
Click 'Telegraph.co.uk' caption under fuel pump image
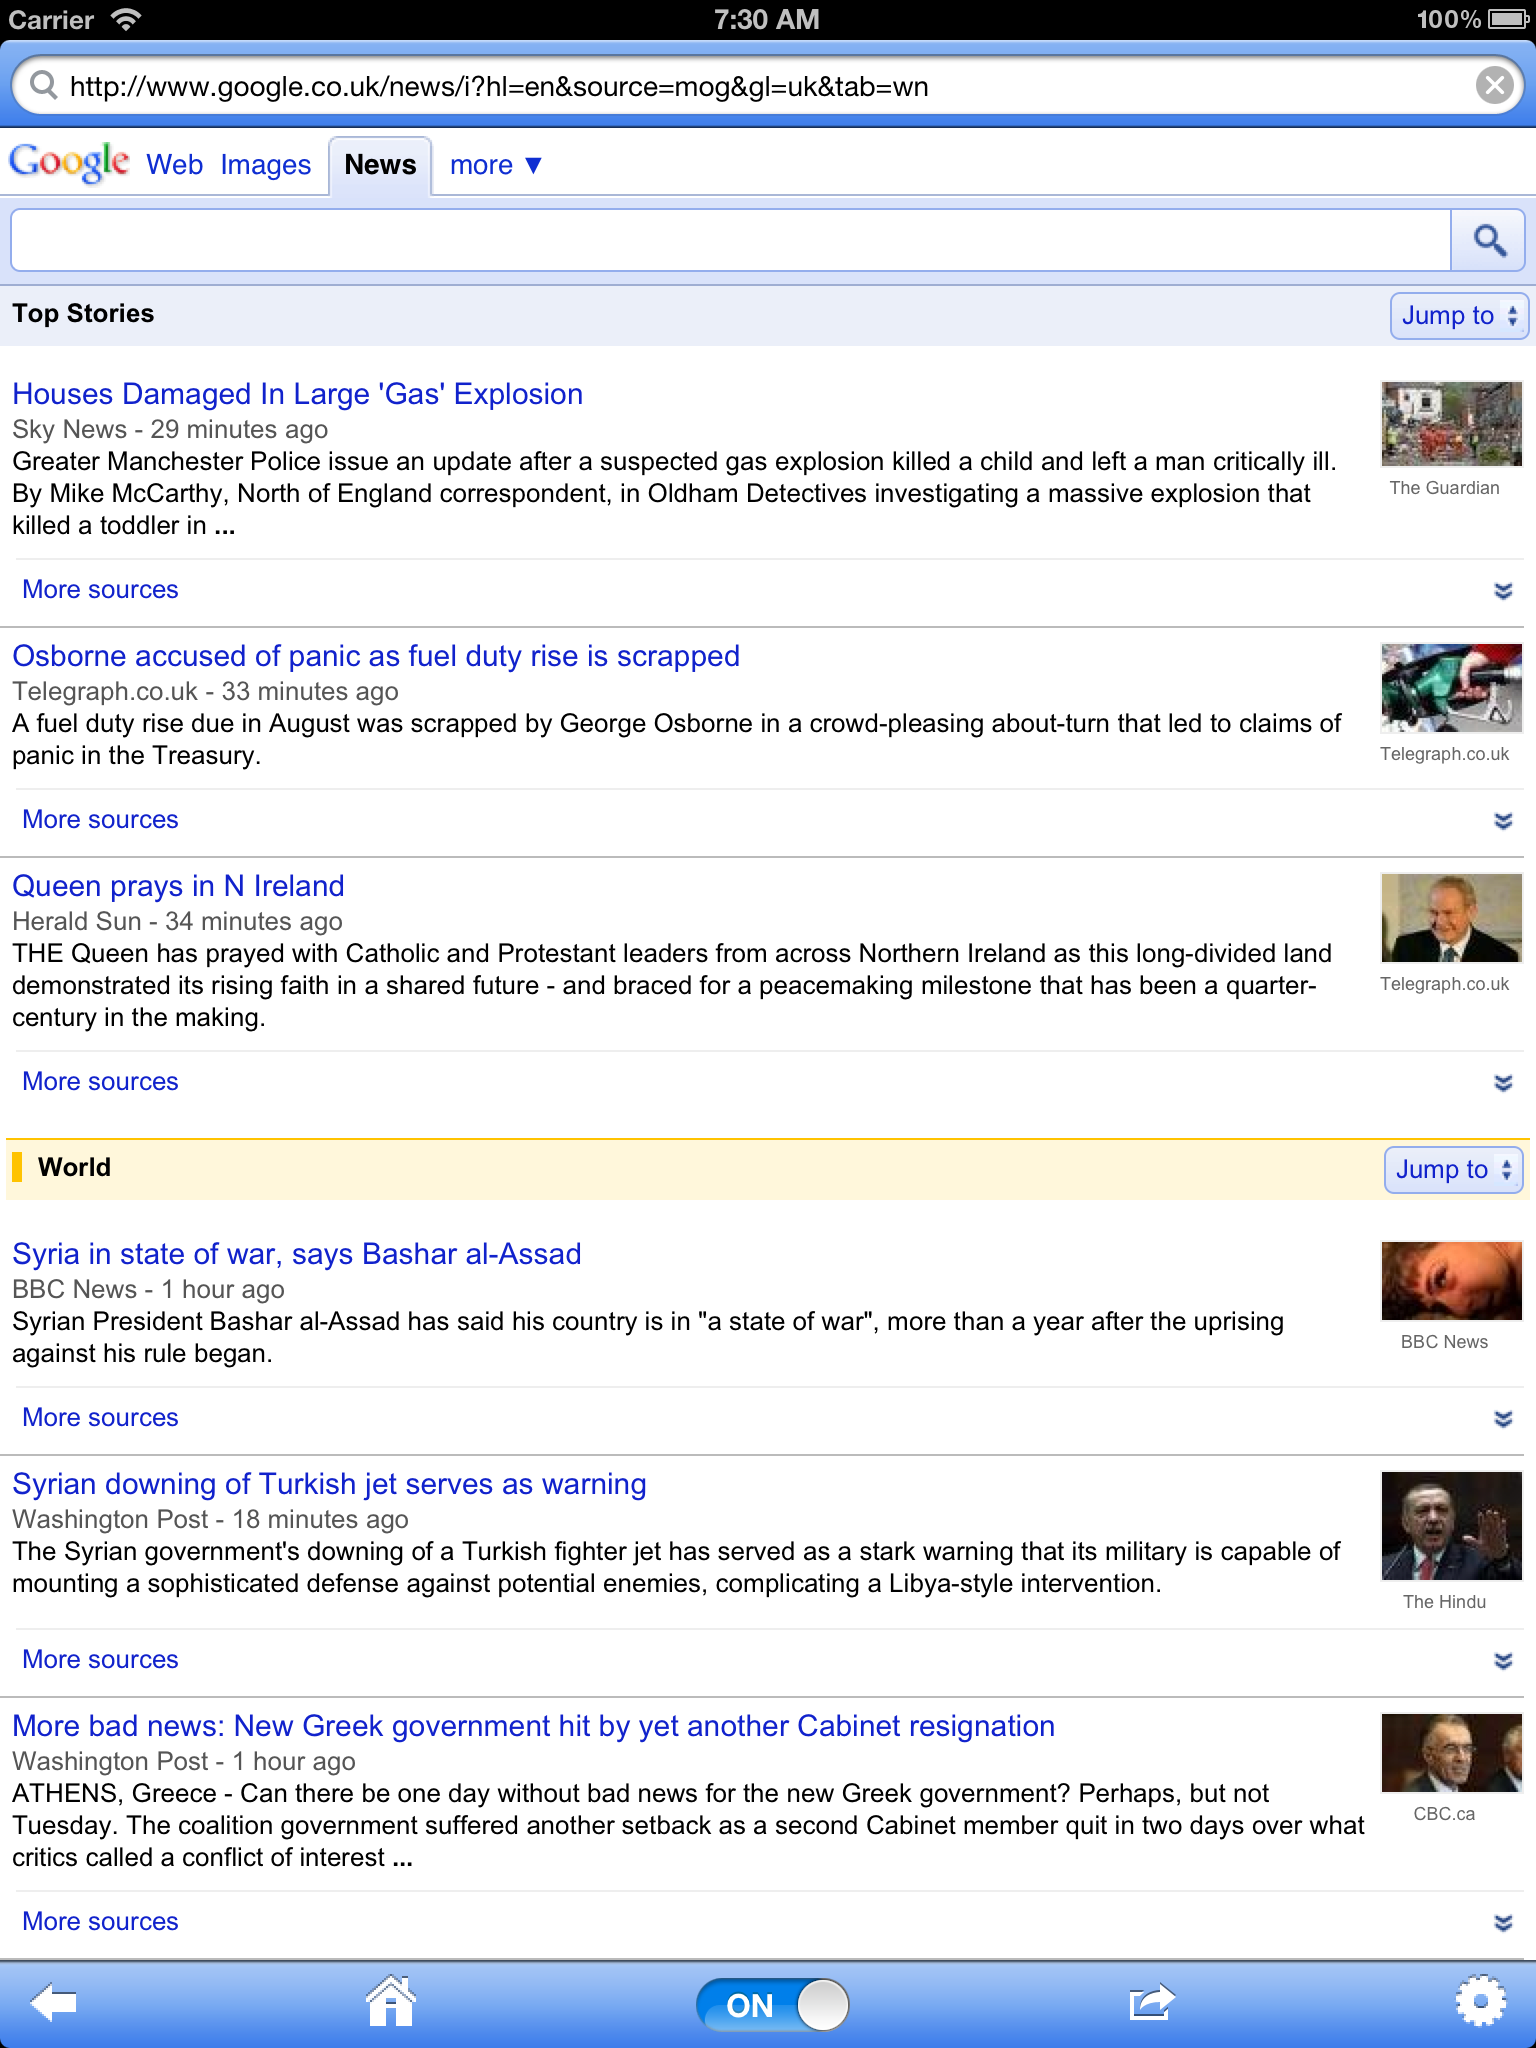tap(1444, 754)
